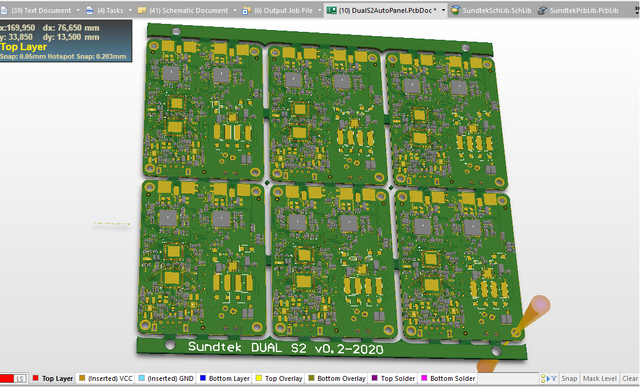This screenshot has width=640, height=387.
Task: Switch to the Bottom Layer tab
Action: point(225,378)
